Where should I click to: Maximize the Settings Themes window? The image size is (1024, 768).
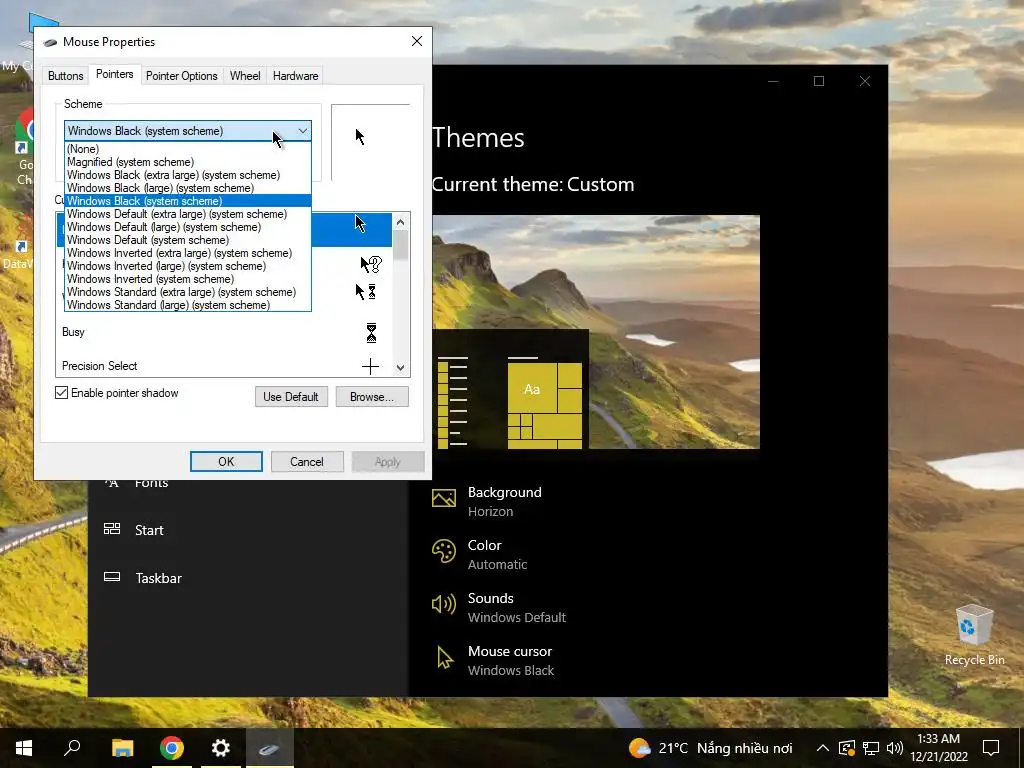[x=819, y=81]
